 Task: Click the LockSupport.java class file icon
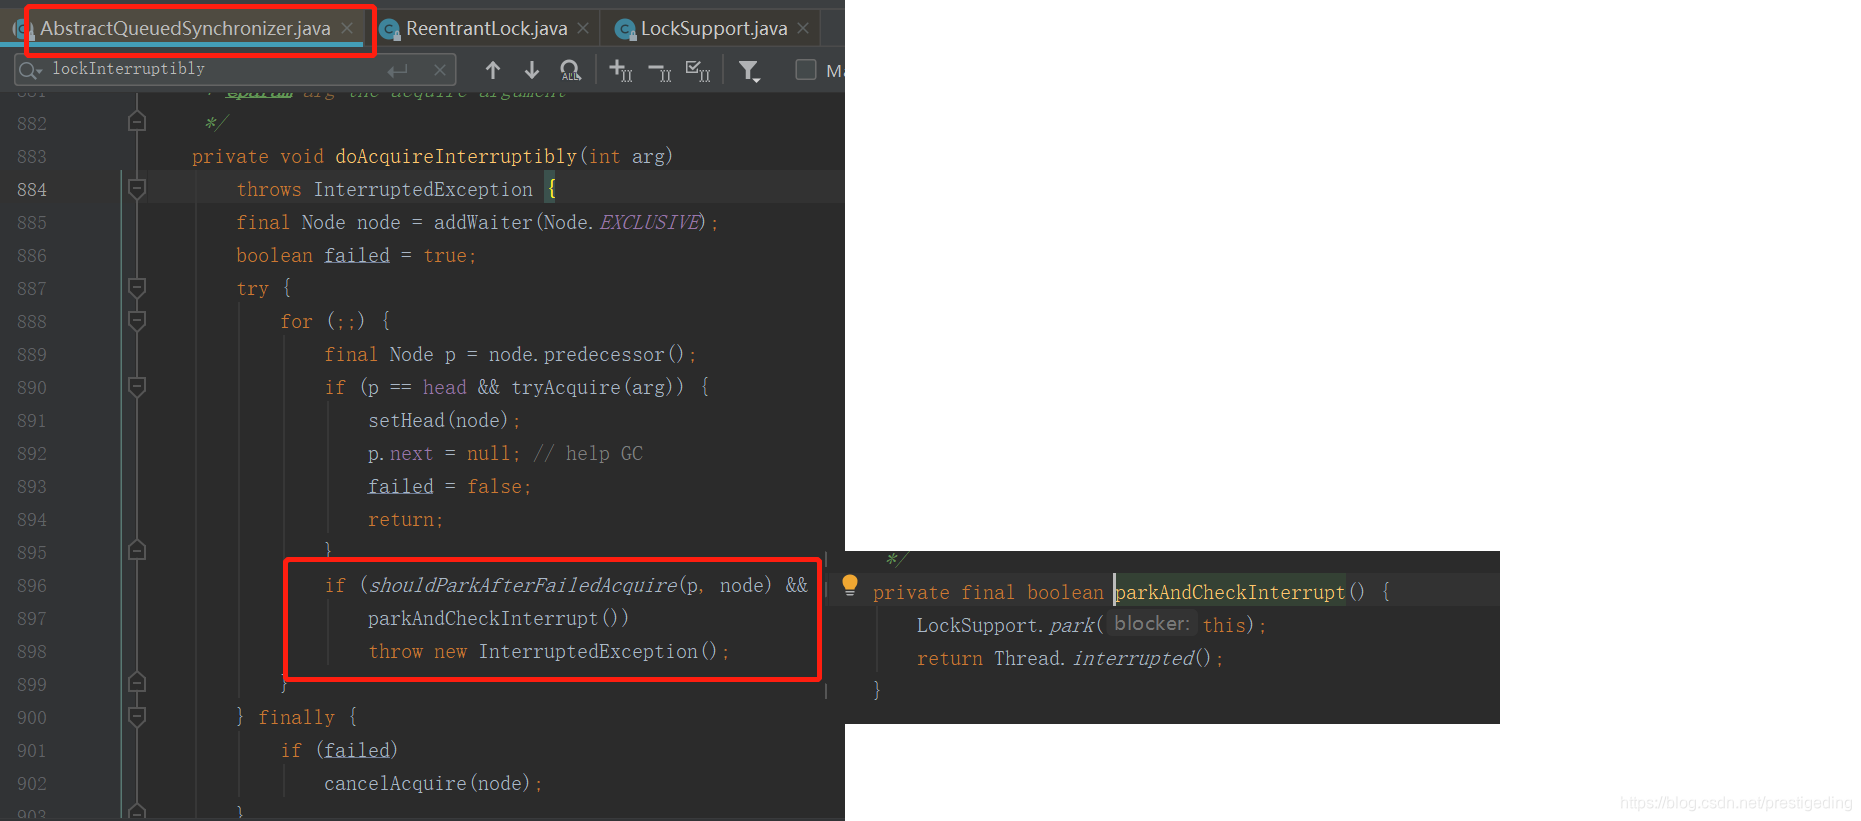[x=625, y=29]
